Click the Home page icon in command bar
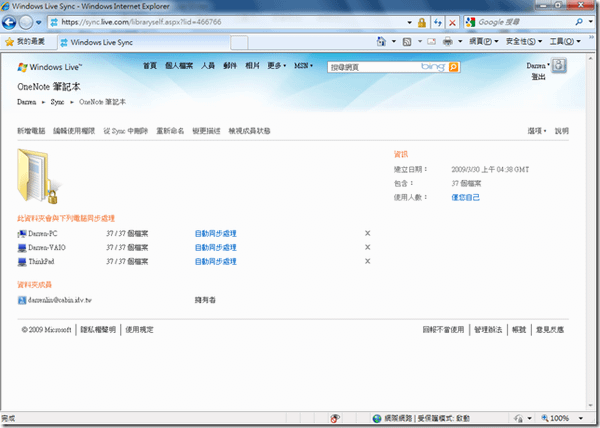600x428 pixels. point(381,41)
